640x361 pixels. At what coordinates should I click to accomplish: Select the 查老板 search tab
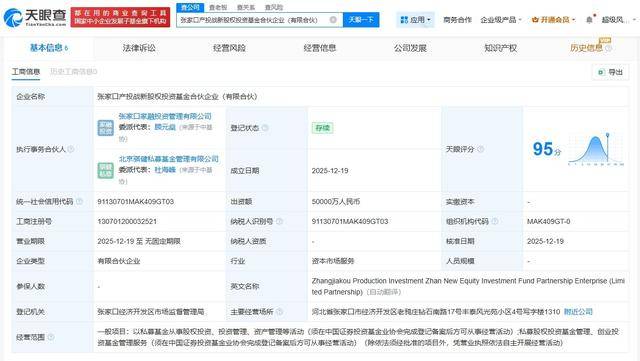(x=218, y=7)
